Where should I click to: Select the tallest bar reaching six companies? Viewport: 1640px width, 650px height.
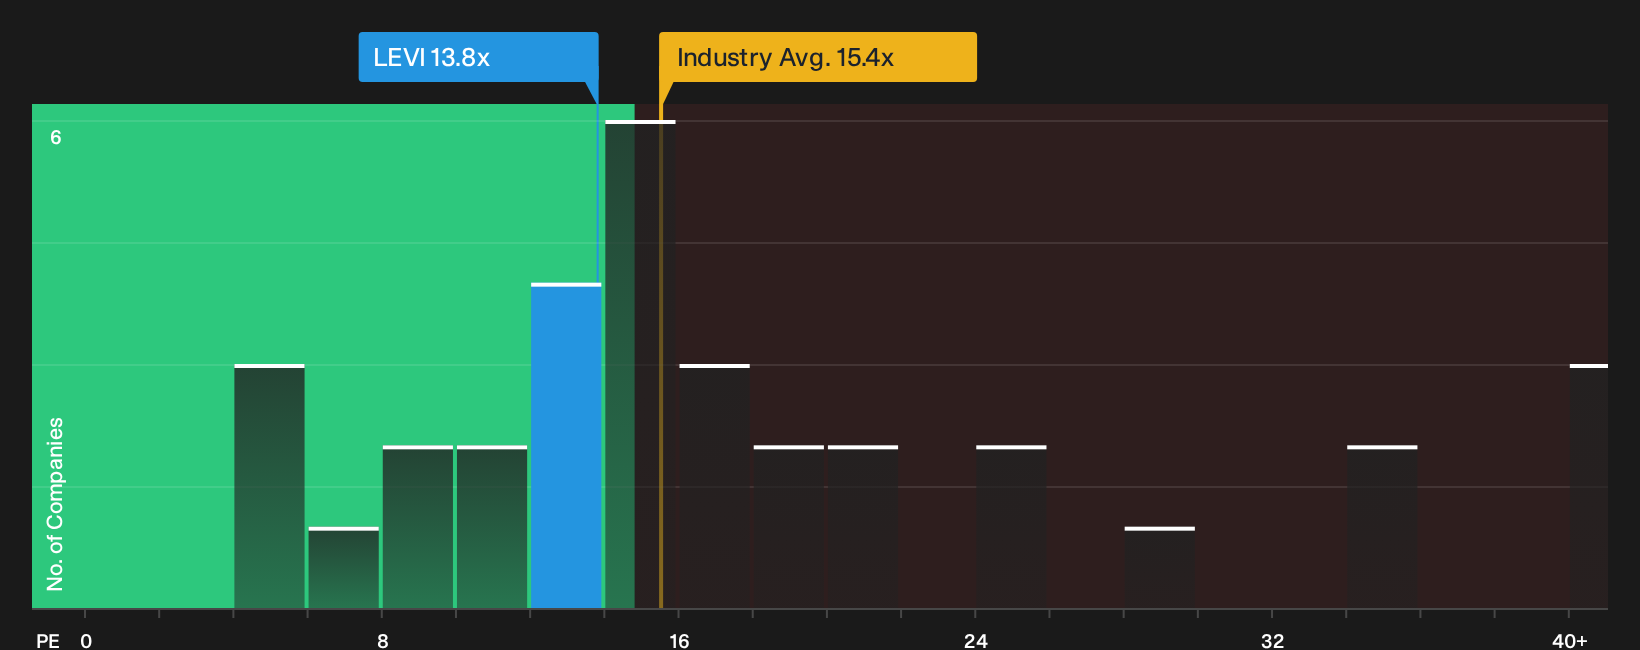[640, 365]
